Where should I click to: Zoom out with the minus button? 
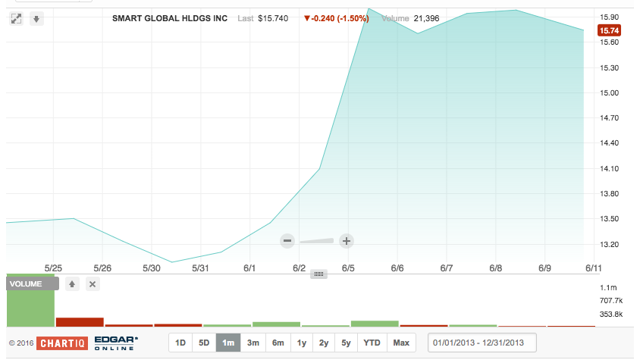click(x=287, y=241)
